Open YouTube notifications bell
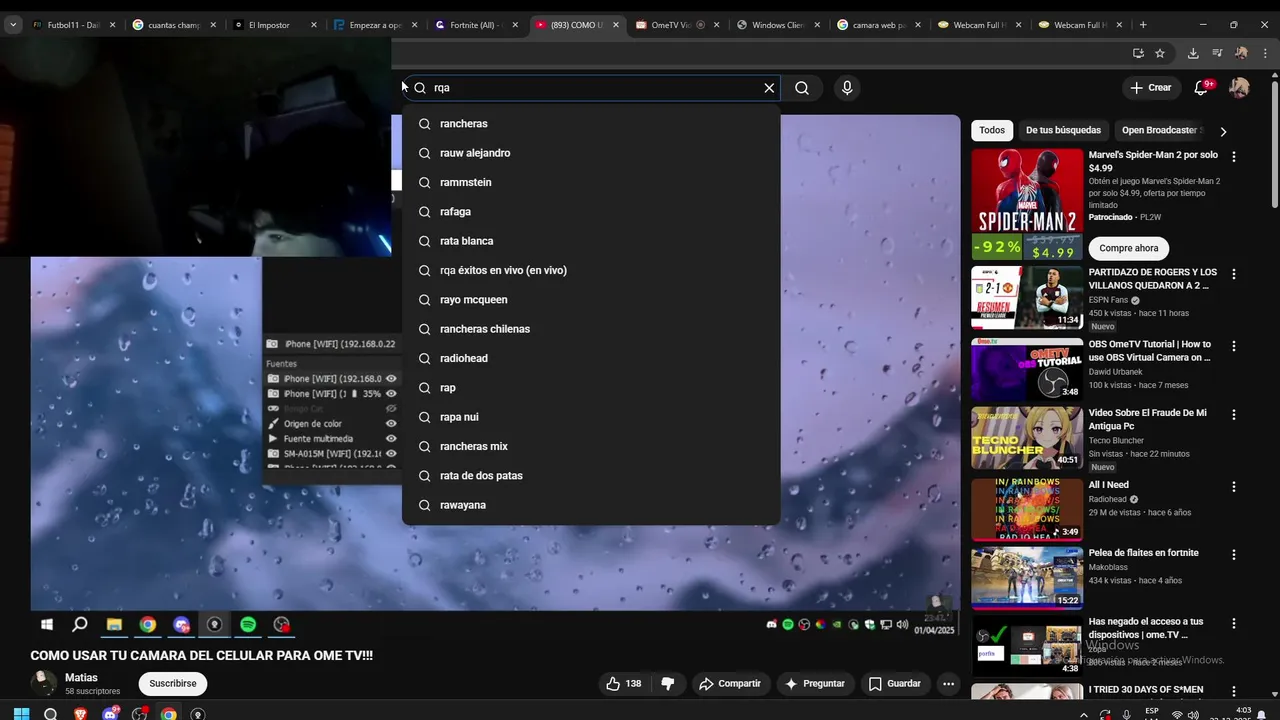The image size is (1280, 720). pyautogui.click(x=1202, y=88)
